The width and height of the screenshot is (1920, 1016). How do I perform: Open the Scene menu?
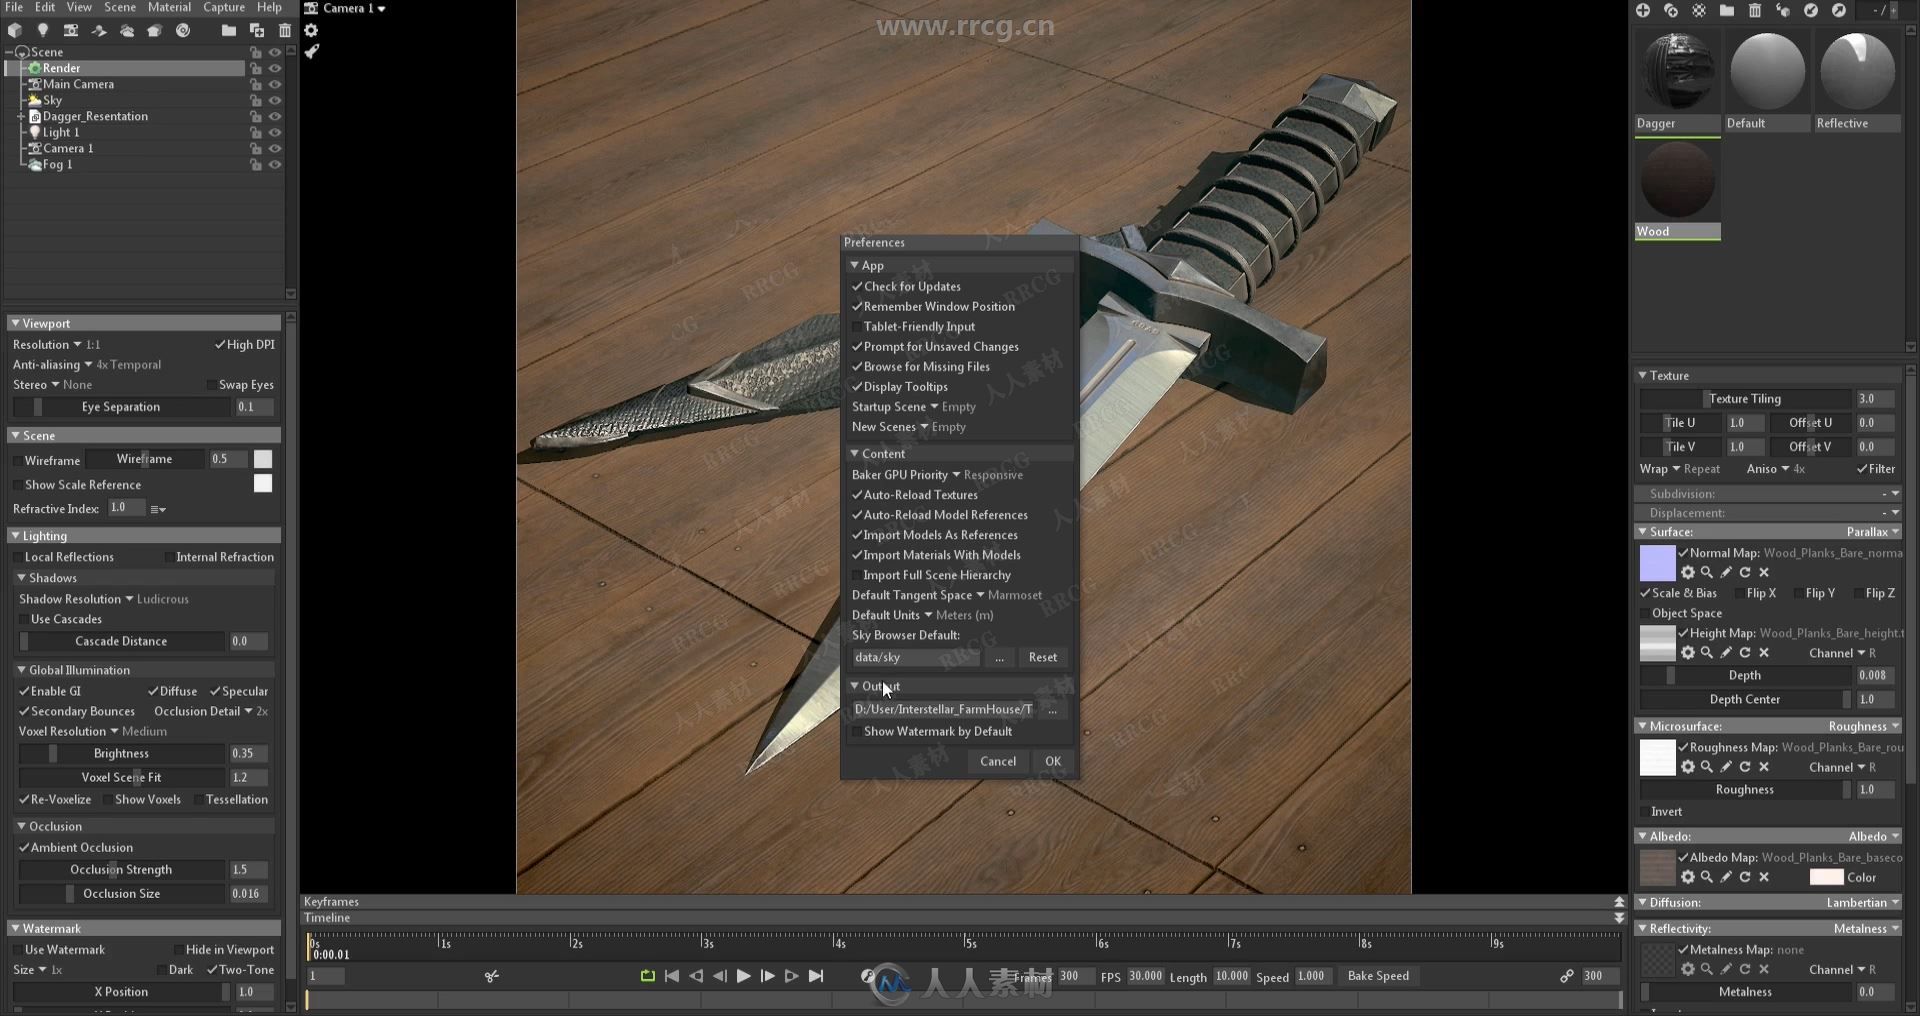coord(120,7)
